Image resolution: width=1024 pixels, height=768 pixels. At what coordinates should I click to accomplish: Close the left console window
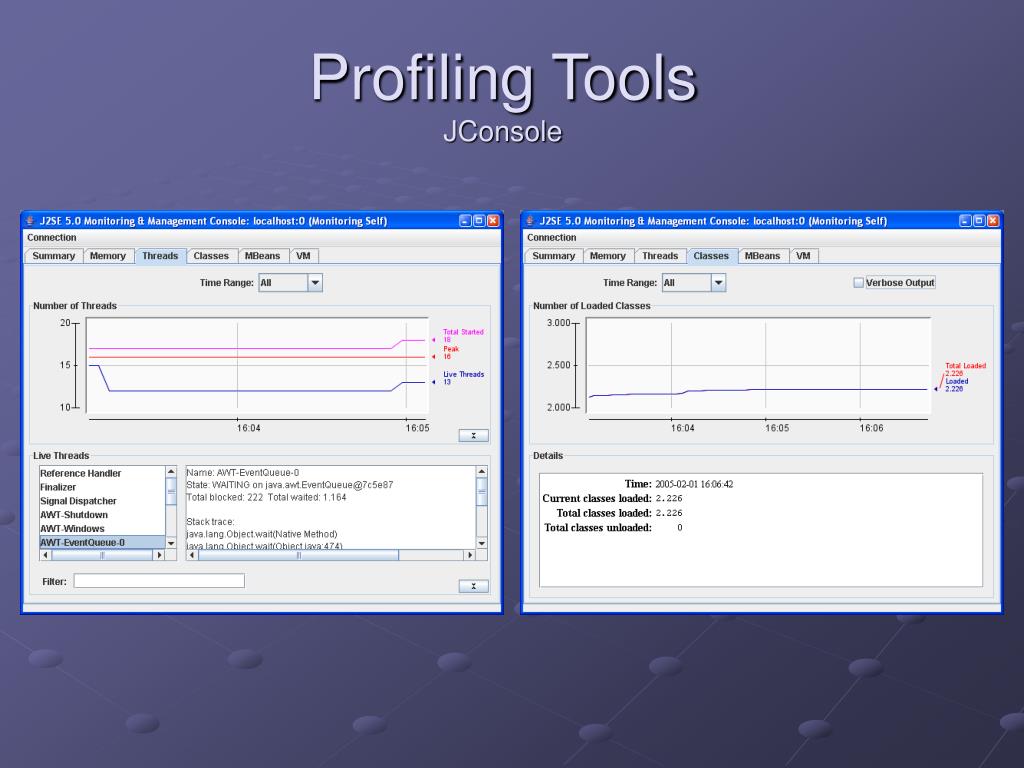(x=493, y=221)
